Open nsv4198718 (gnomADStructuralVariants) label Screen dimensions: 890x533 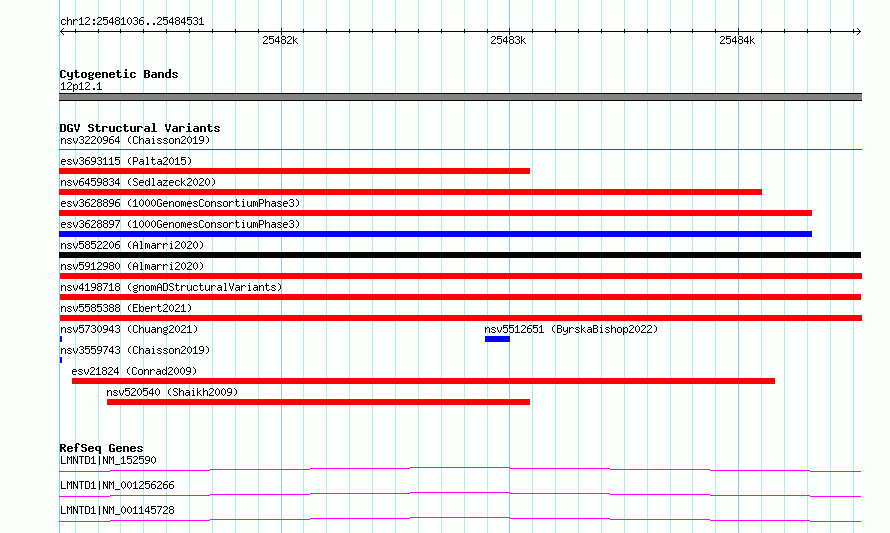click(x=171, y=287)
